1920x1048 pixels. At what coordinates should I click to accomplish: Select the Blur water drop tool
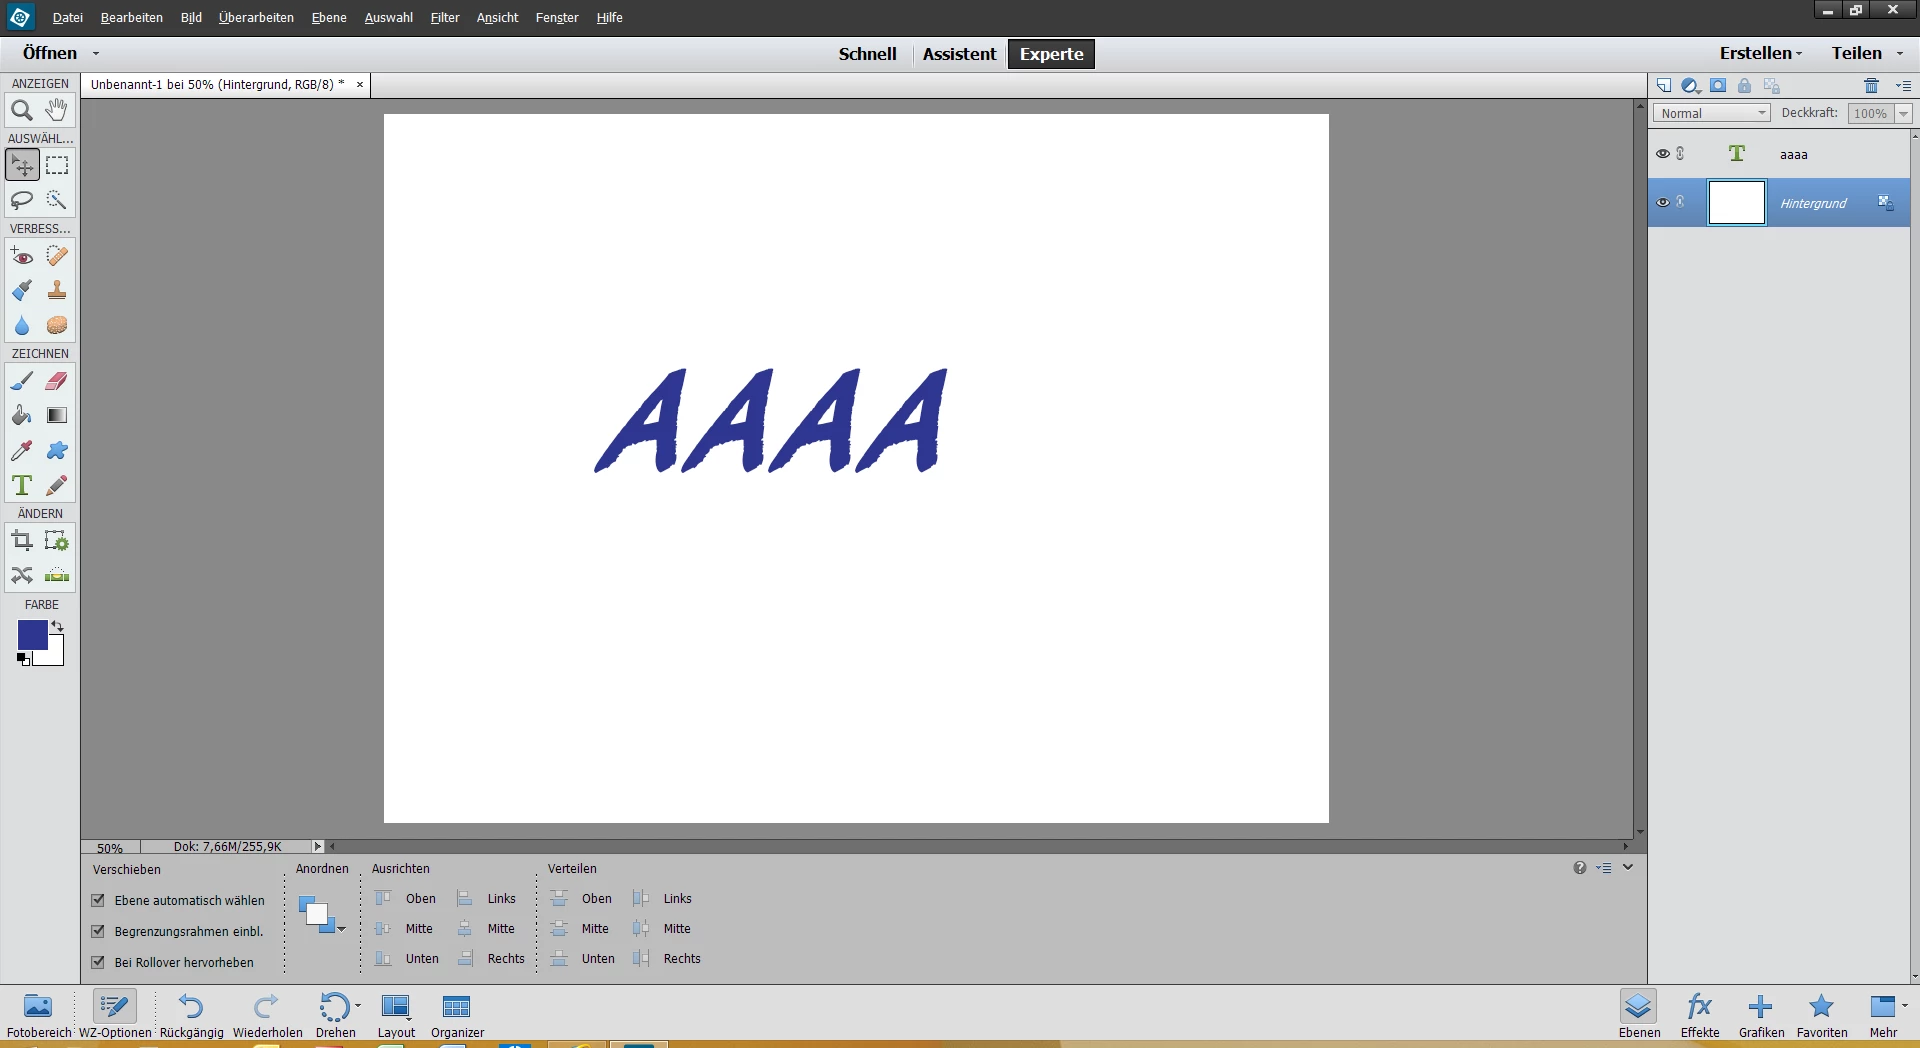[22, 325]
